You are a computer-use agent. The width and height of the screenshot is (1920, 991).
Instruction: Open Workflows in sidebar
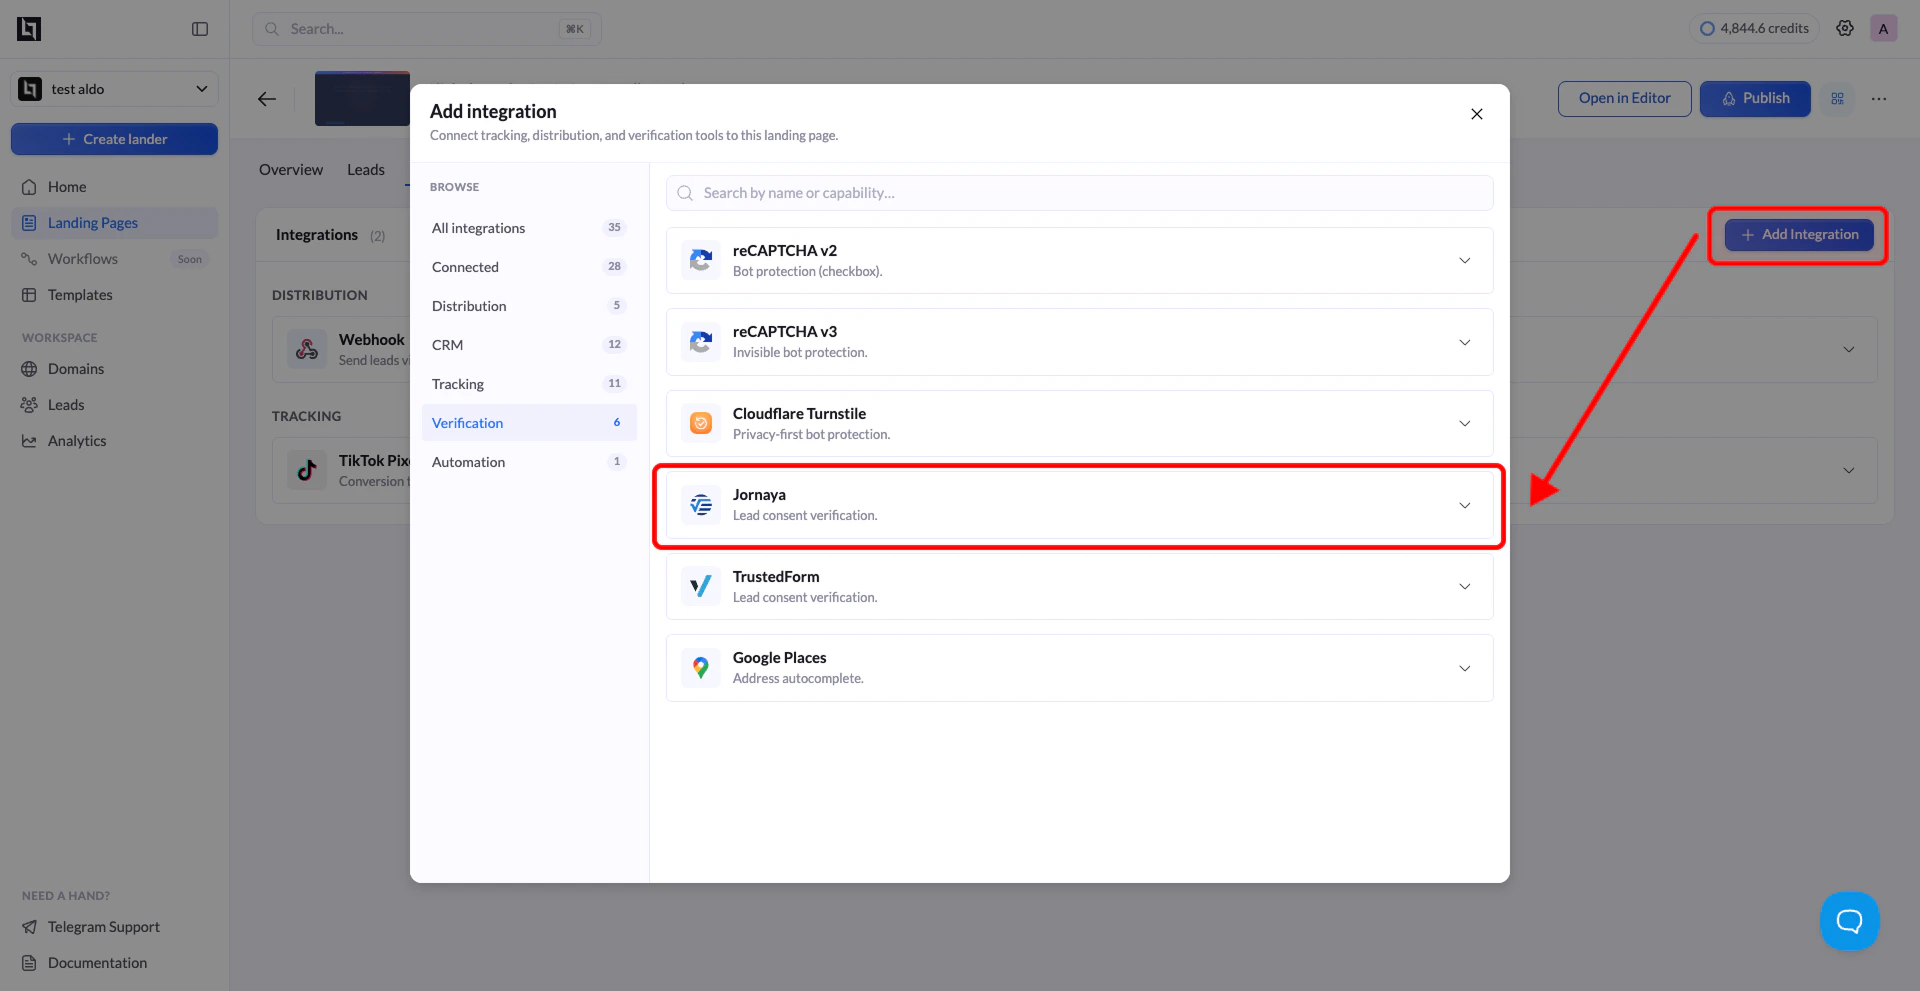tap(115, 259)
